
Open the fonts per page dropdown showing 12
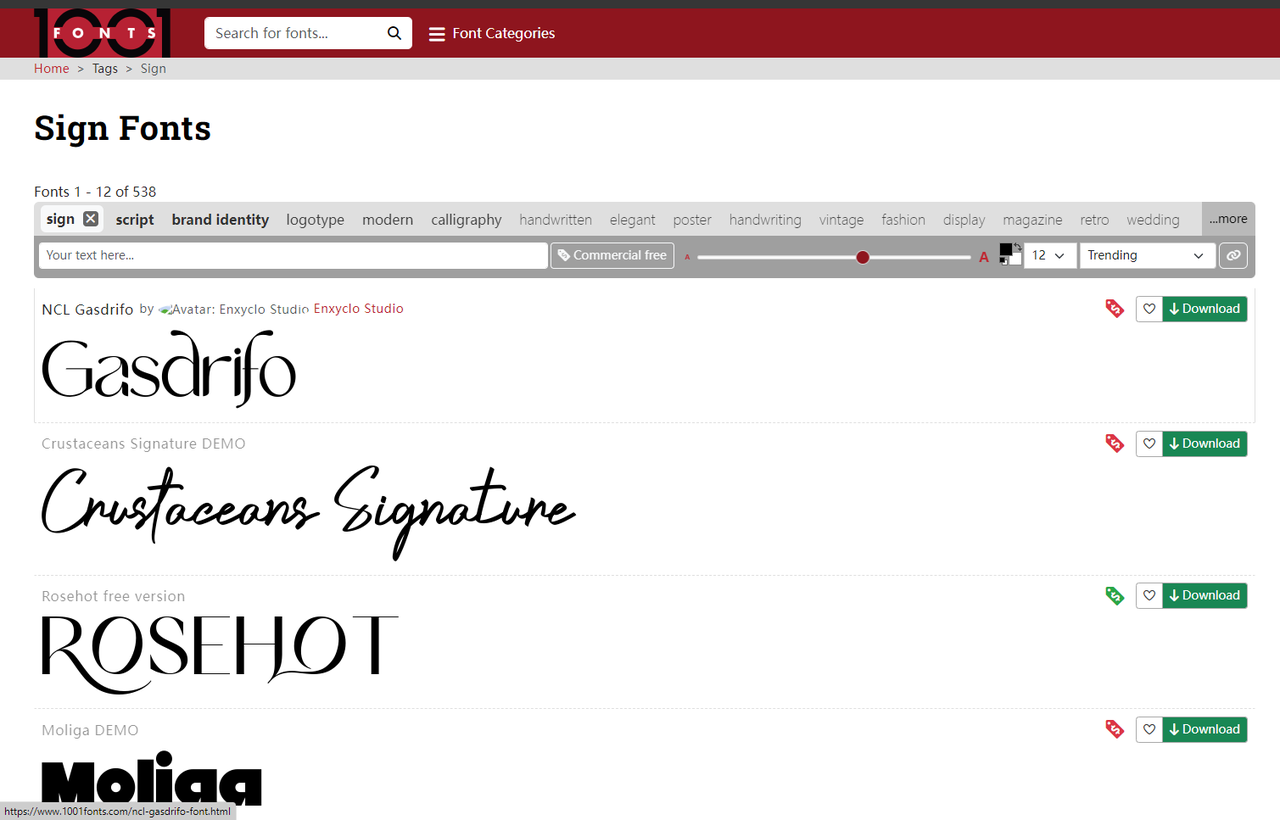[1049, 256]
